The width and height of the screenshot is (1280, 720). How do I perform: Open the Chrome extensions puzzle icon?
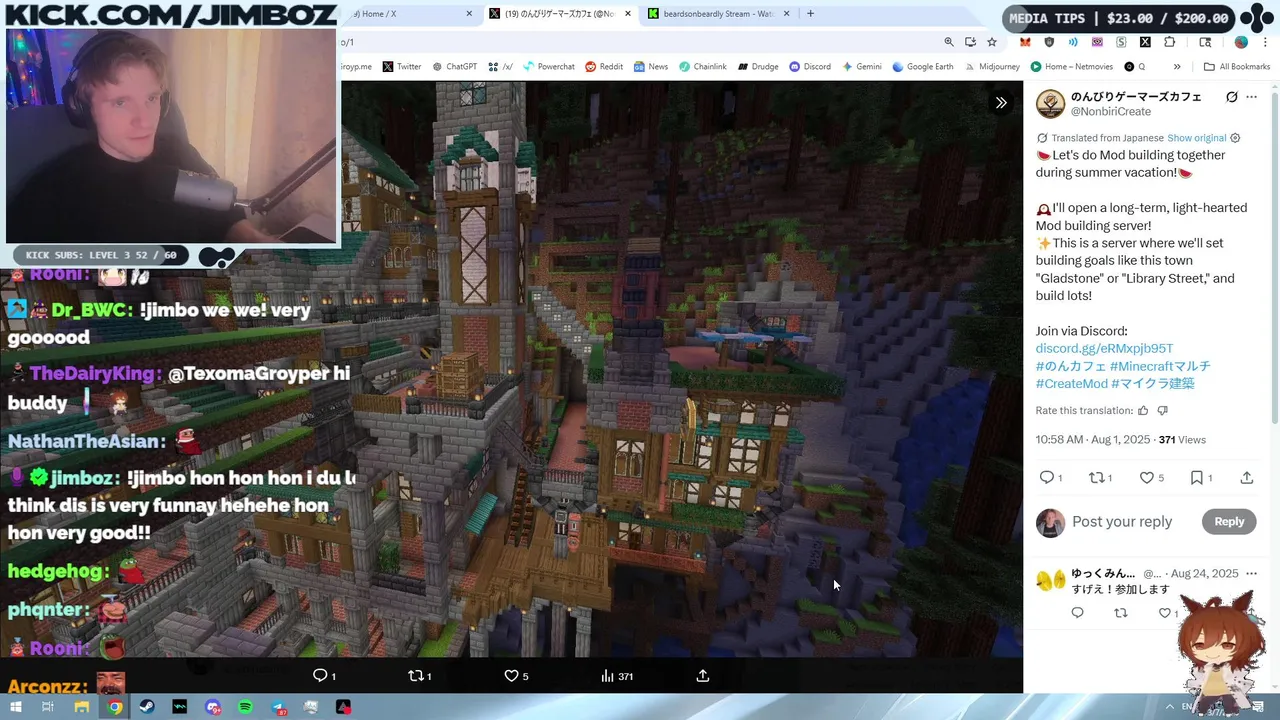click(x=1170, y=42)
